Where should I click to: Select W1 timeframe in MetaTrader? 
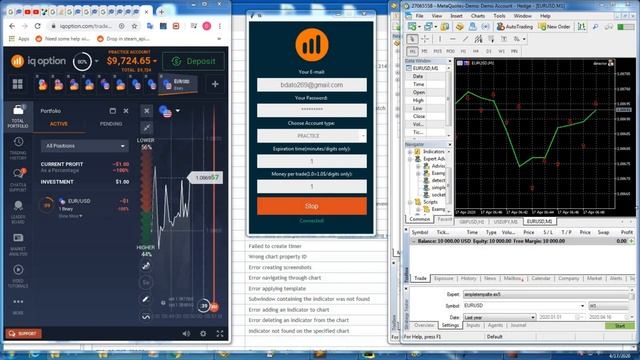(x=502, y=51)
